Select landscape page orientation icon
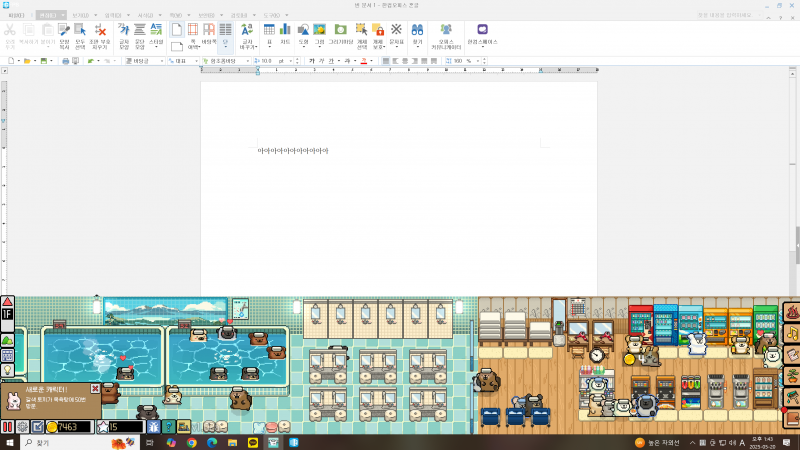The width and height of the screenshot is (800, 450). click(x=177, y=47)
